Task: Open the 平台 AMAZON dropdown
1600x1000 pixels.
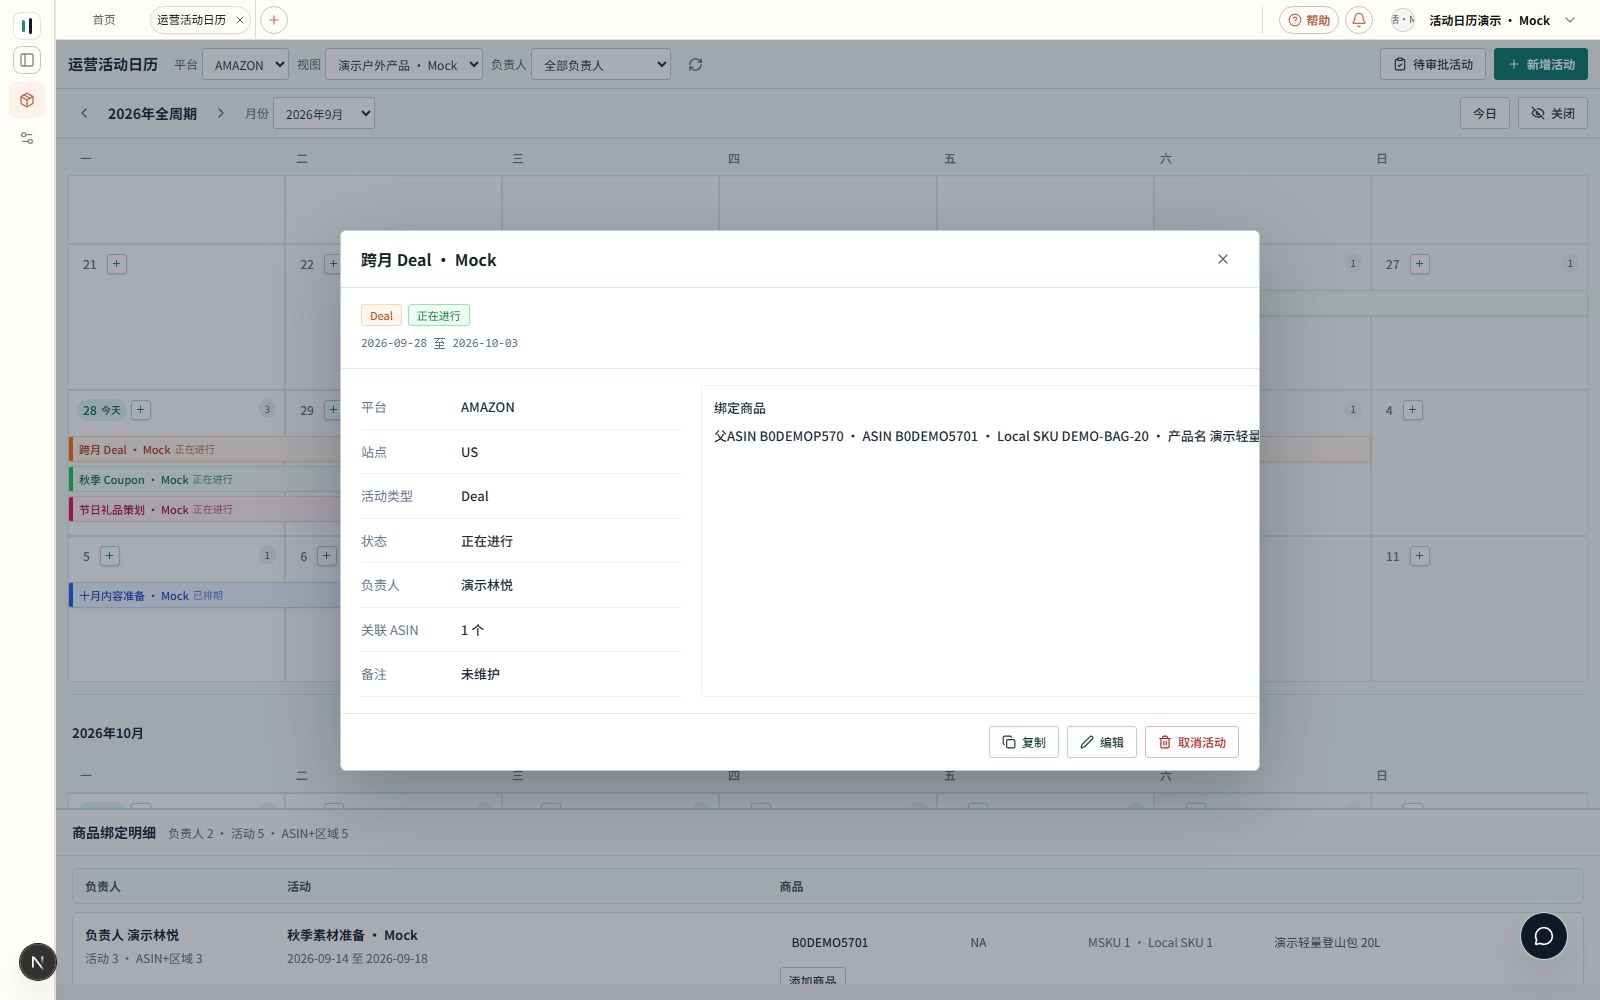Action: [245, 65]
